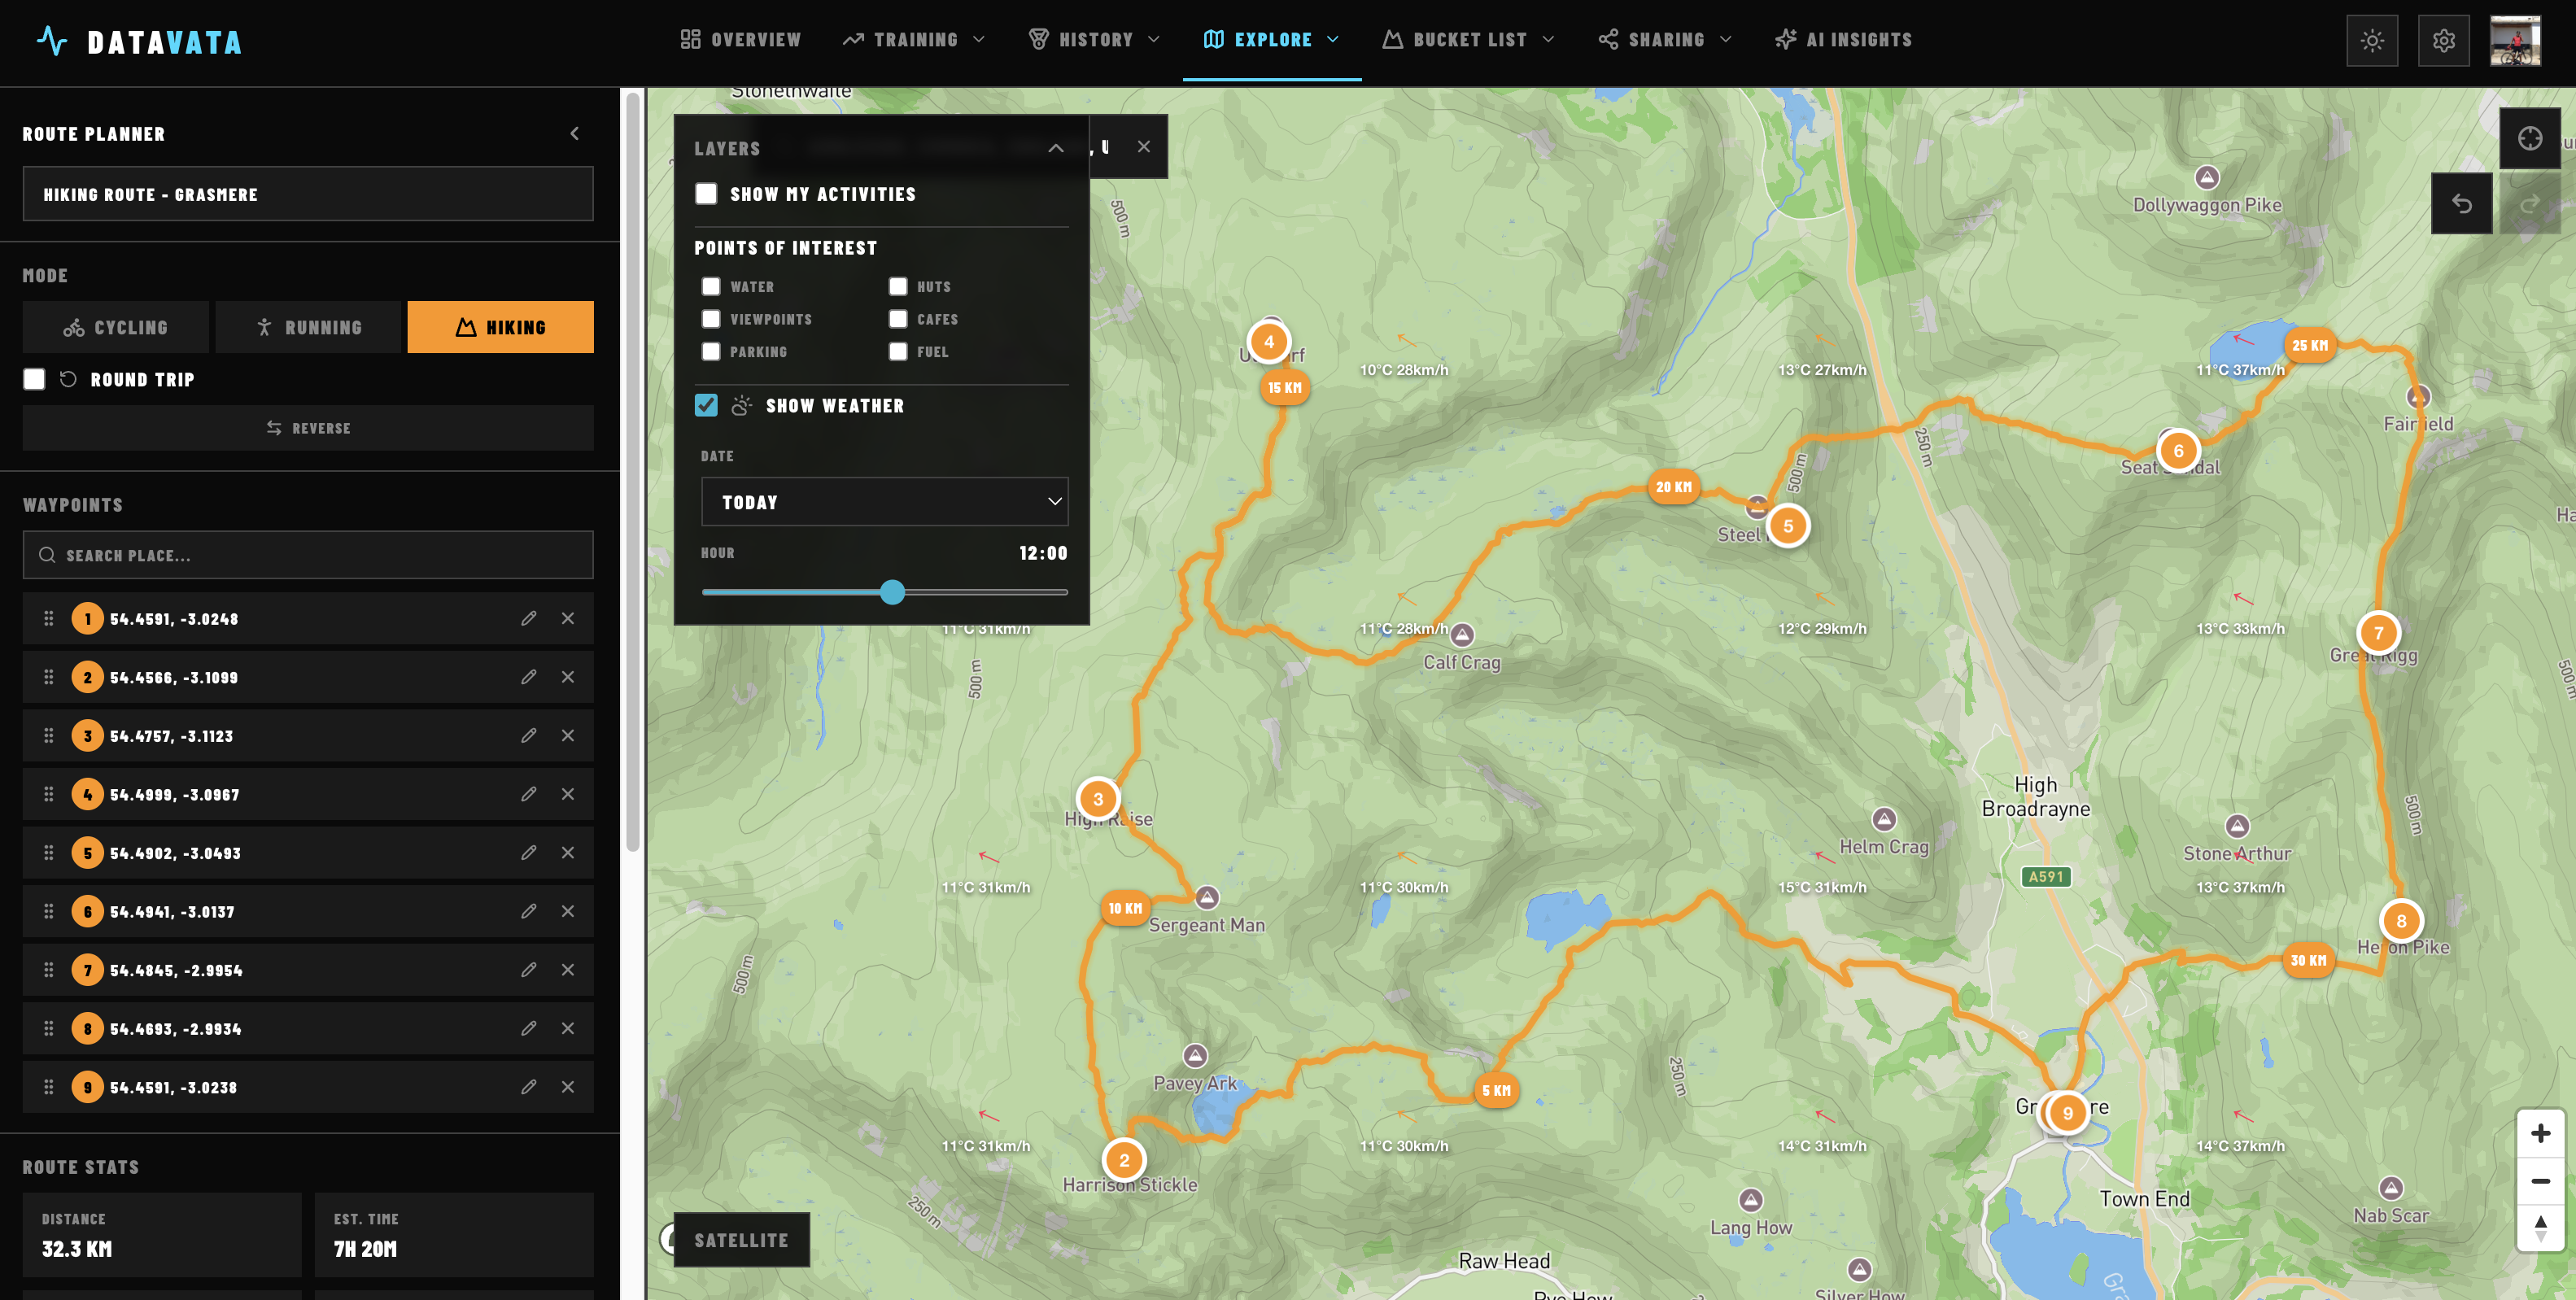This screenshot has width=2576, height=1300.
Task: Expand the History menu chevron
Action: [x=1153, y=40]
